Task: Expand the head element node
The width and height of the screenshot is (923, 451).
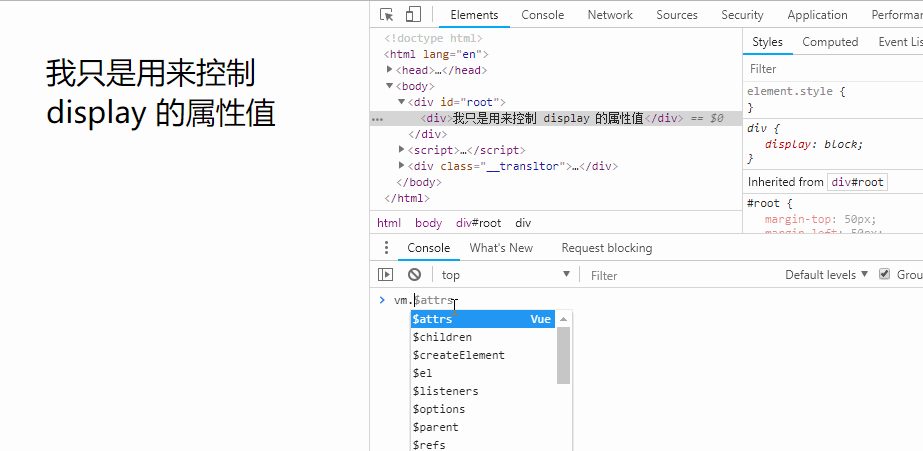Action: click(389, 69)
